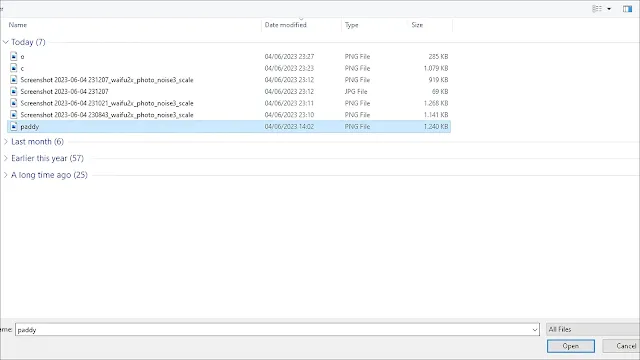Click the 69 KB size cell
This screenshot has height=360, width=640.
(440, 91)
